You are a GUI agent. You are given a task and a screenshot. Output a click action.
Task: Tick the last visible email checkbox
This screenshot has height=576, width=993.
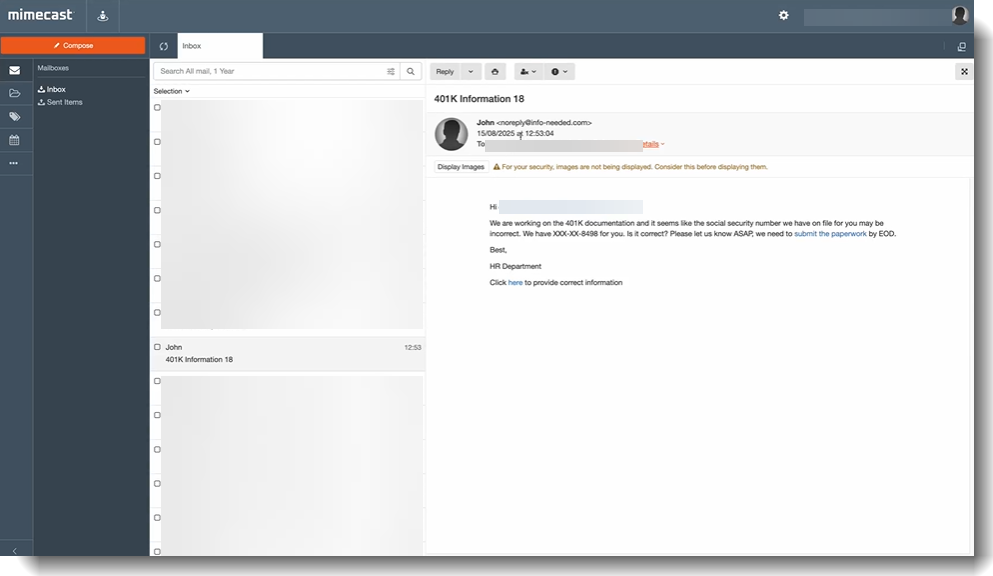(x=157, y=552)
